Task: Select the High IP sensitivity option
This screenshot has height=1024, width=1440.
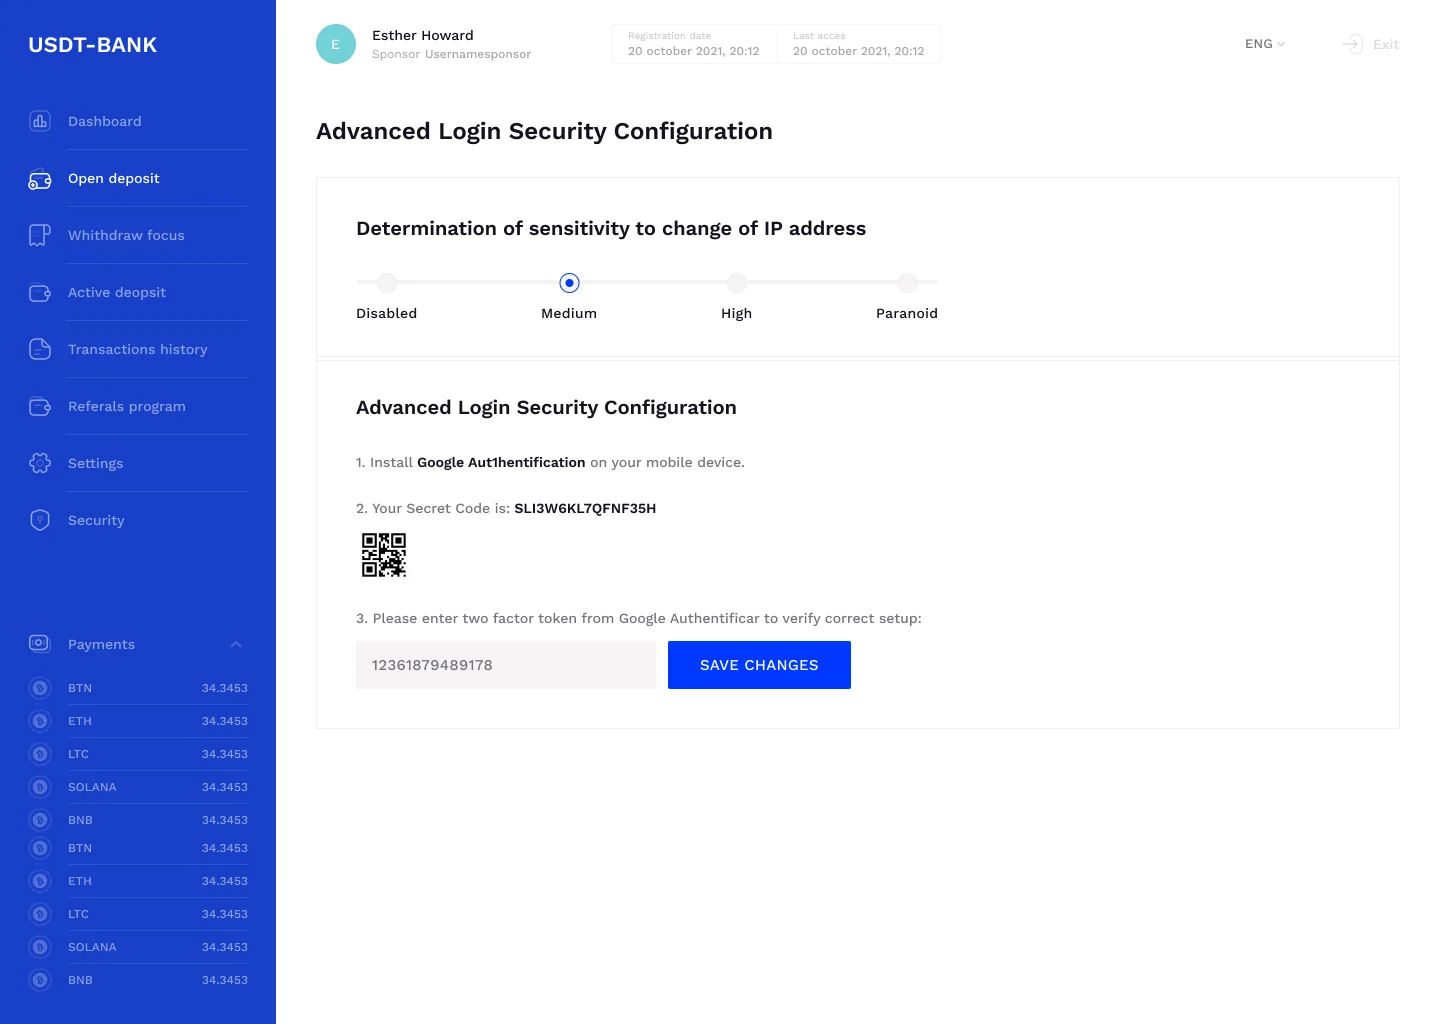Action: (x=737, y=283)
